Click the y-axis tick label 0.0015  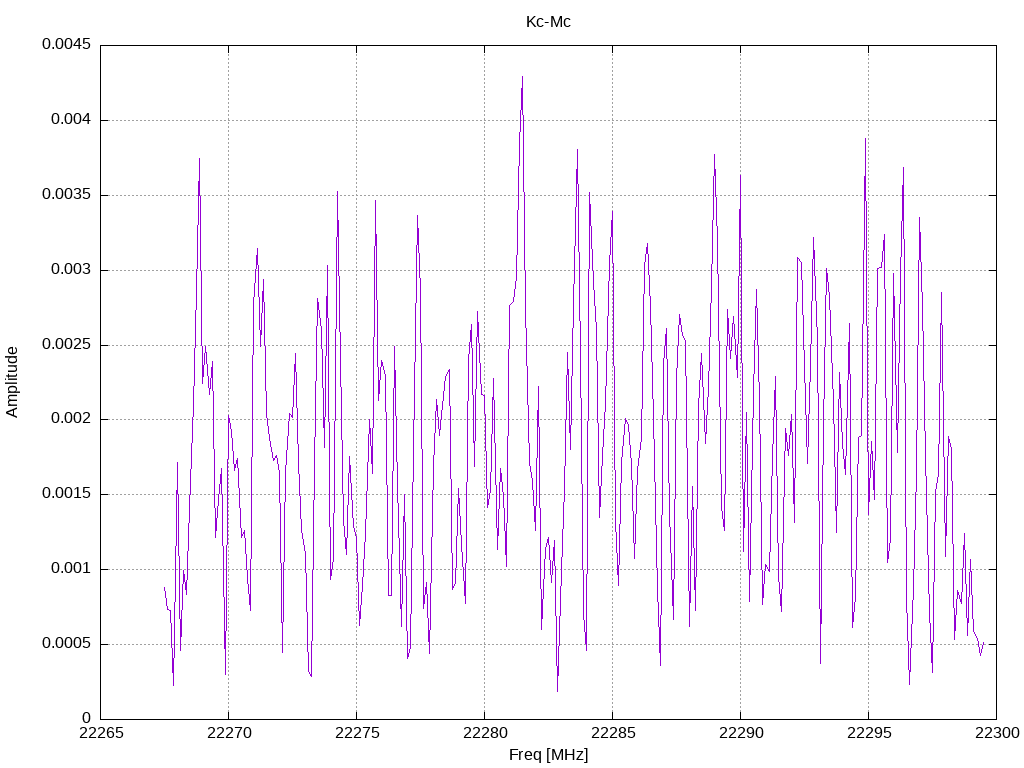[67, 494]
